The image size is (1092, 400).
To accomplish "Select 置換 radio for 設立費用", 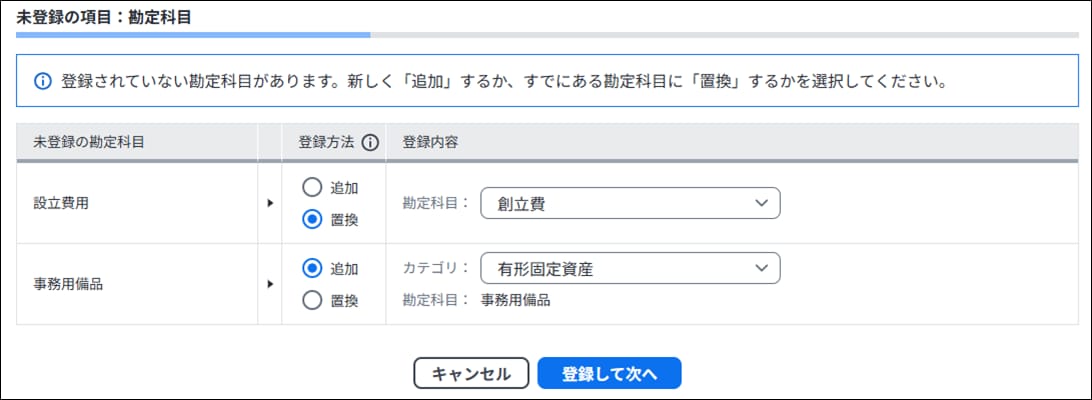I will (x=313, y=220).
